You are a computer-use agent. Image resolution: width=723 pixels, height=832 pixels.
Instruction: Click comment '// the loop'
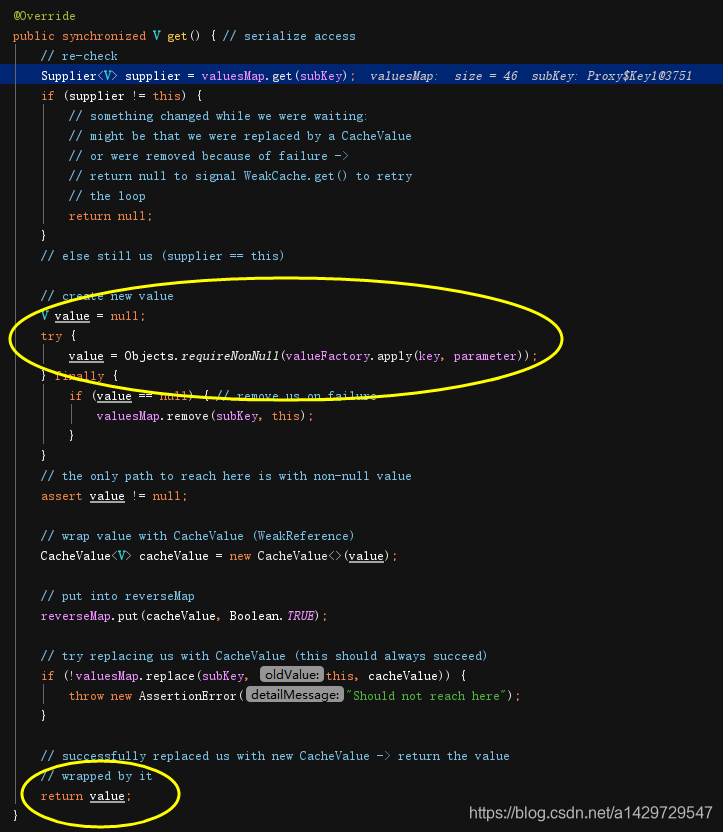click(107, 196)
